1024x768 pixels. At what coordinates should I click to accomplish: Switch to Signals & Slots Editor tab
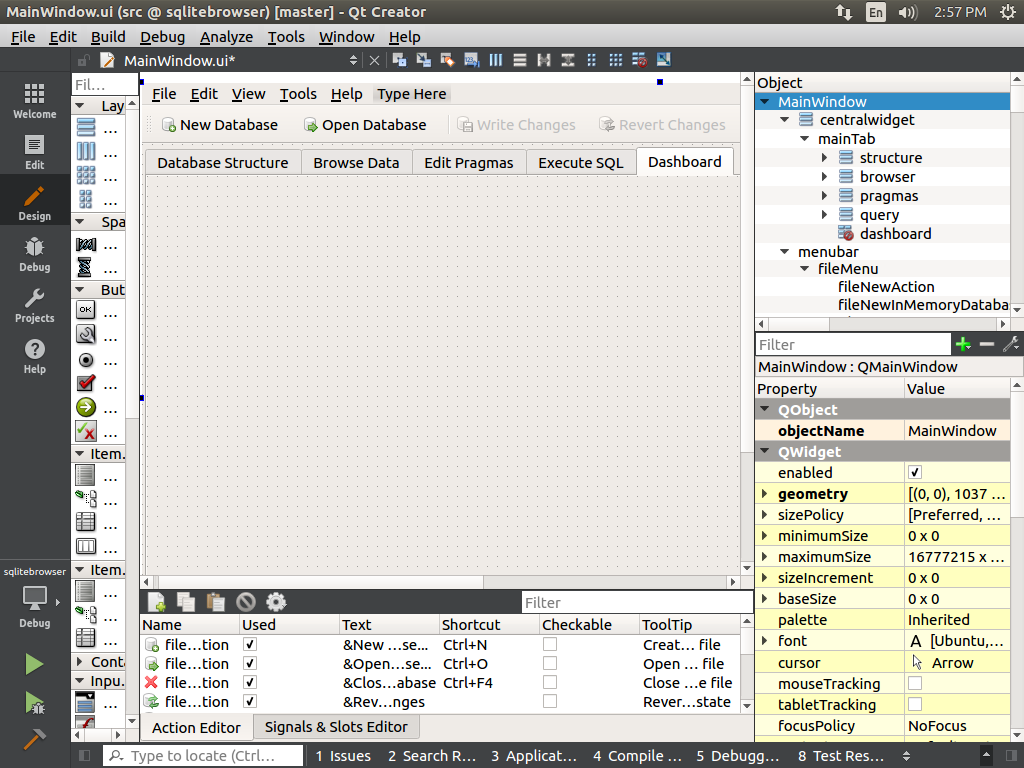pyautogui.click(x=336, y=727)
